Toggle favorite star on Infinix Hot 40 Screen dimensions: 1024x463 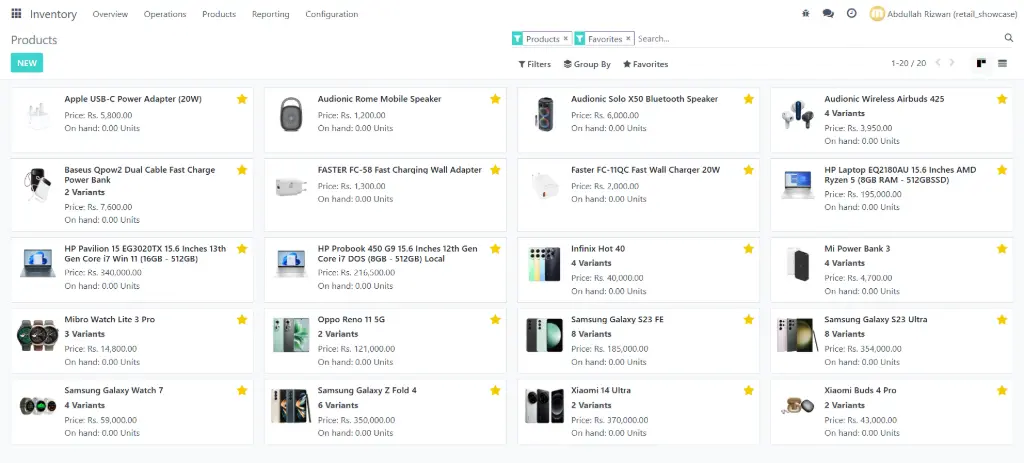[x=748, y=249]
